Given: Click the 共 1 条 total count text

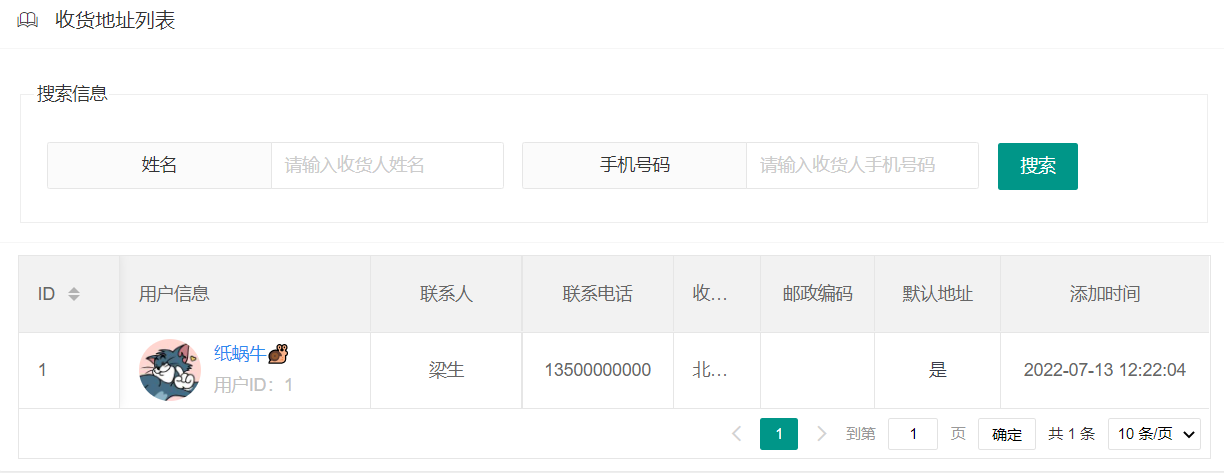Looking at the screenshot, I should 1072,434.
